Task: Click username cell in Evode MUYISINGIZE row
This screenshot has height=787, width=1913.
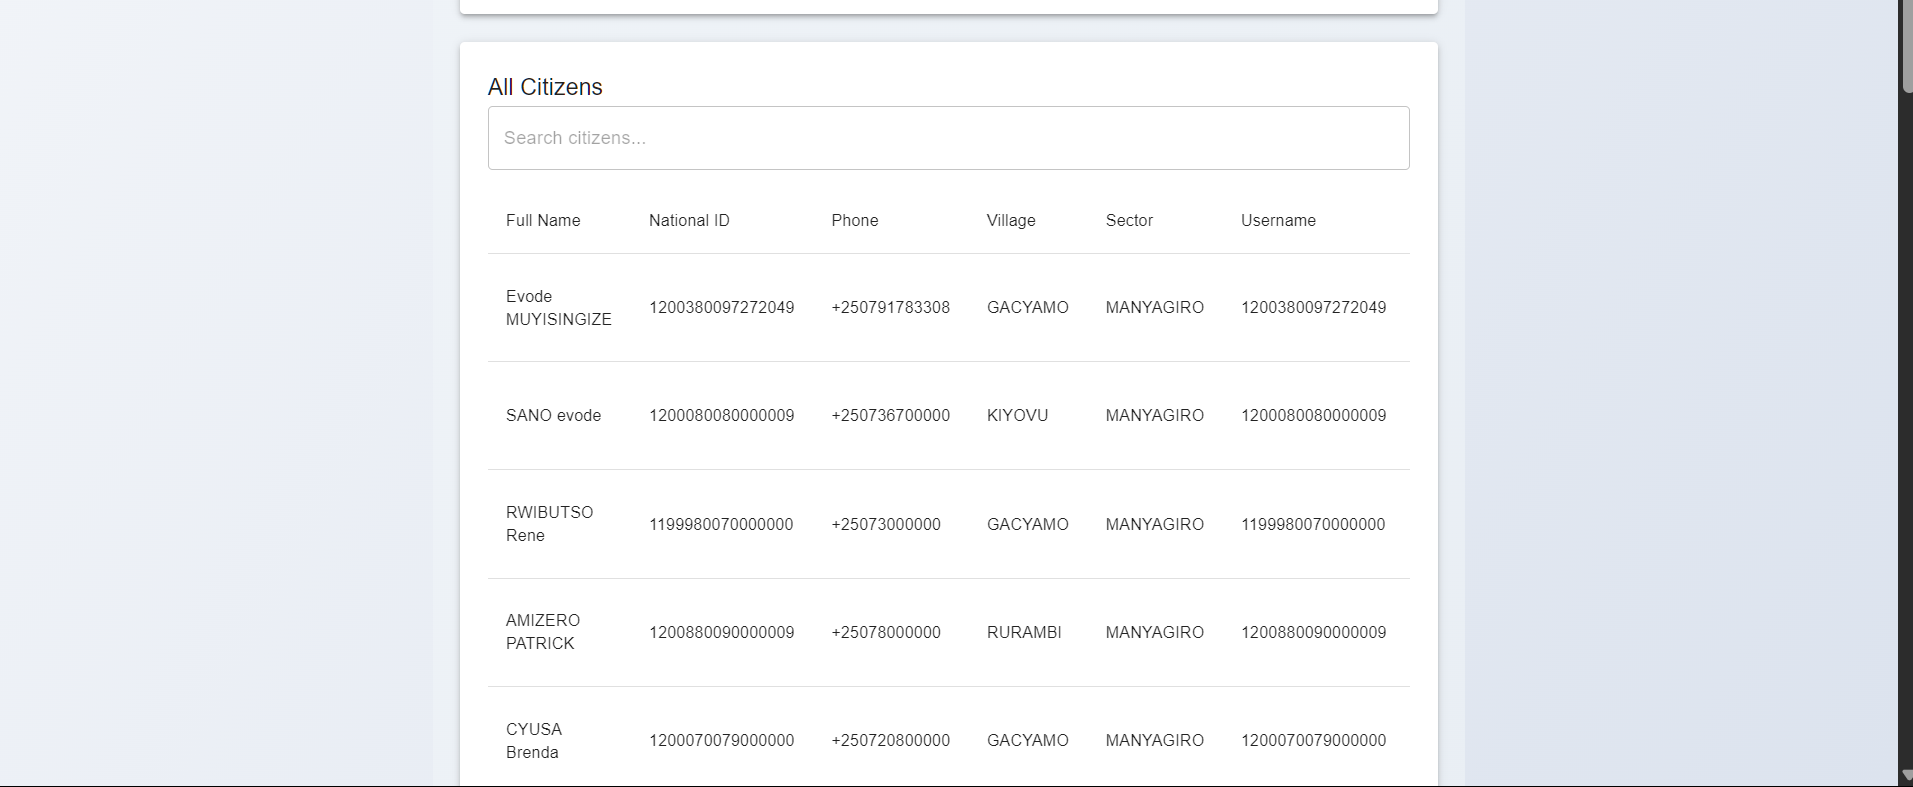Action: point(1314,307)
